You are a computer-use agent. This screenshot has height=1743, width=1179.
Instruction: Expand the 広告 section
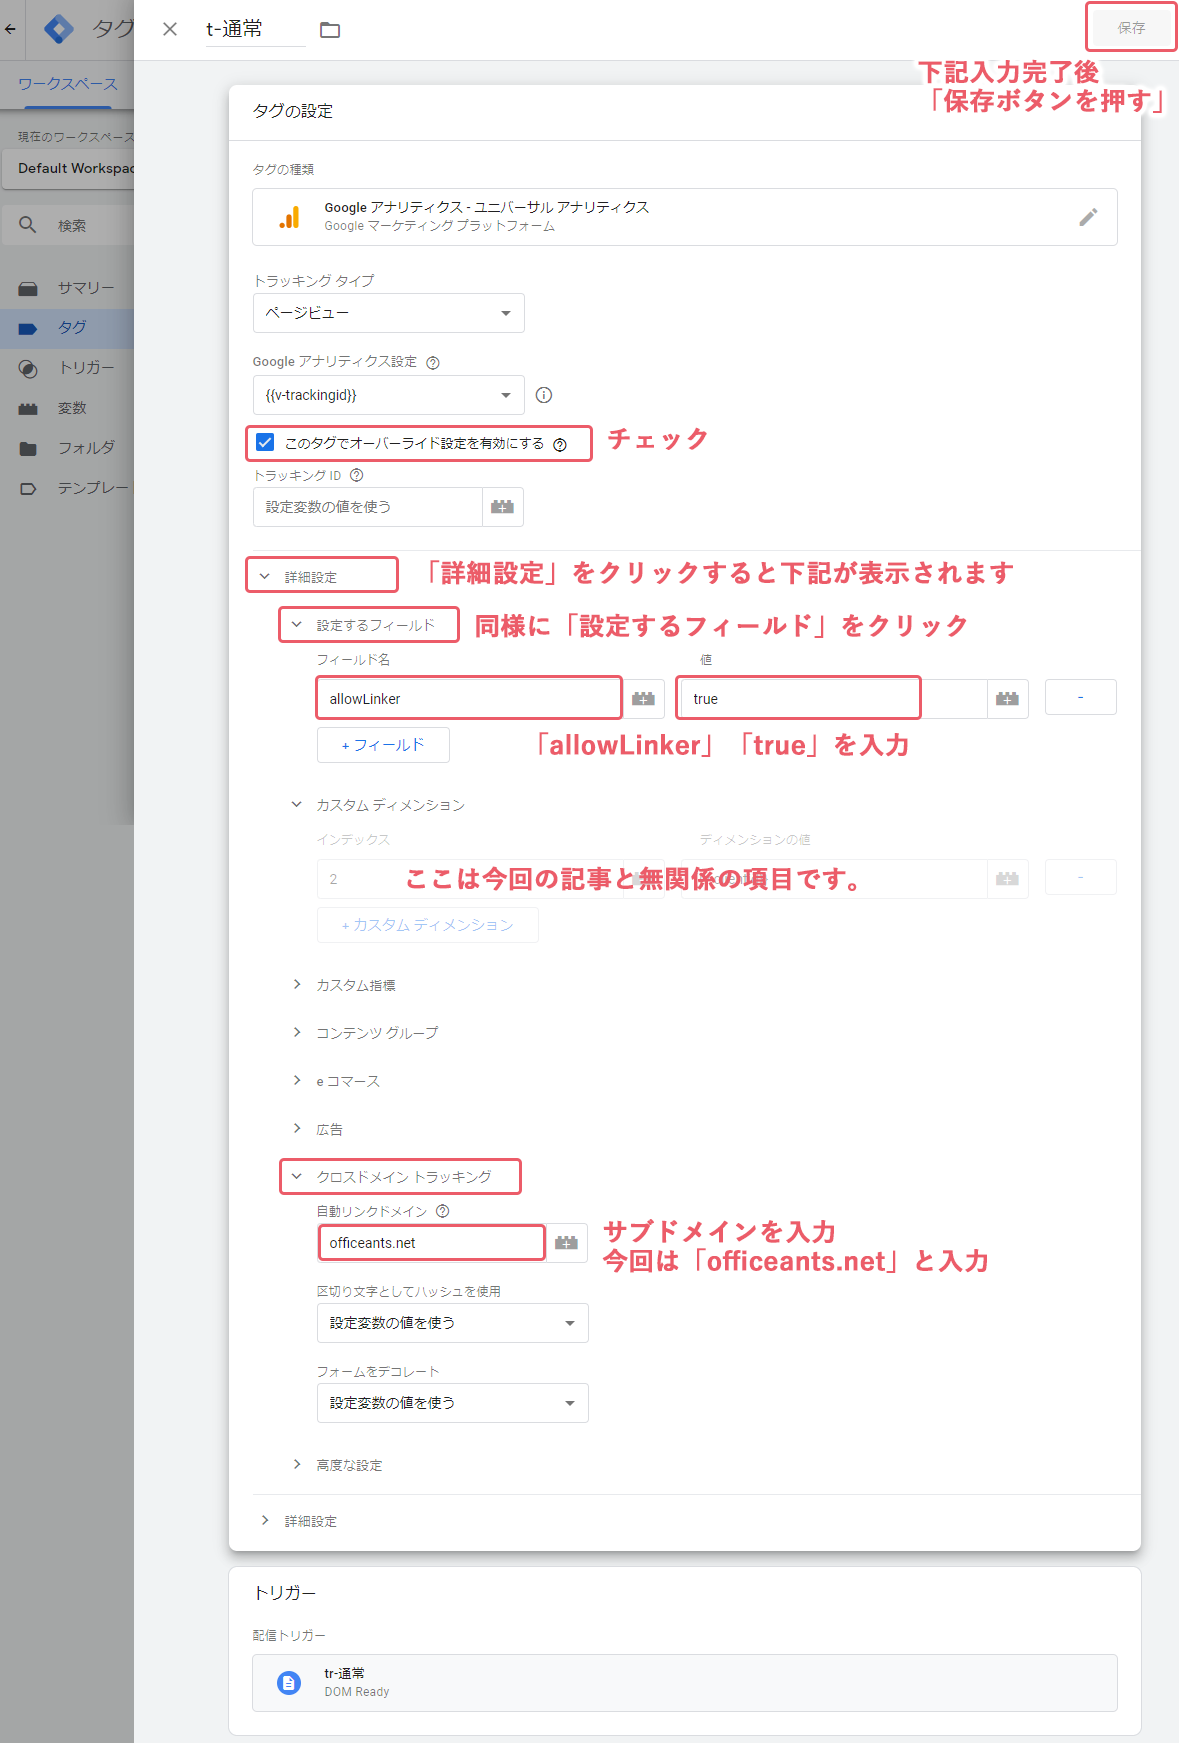pyautogui.click(x=318, y=1129)
